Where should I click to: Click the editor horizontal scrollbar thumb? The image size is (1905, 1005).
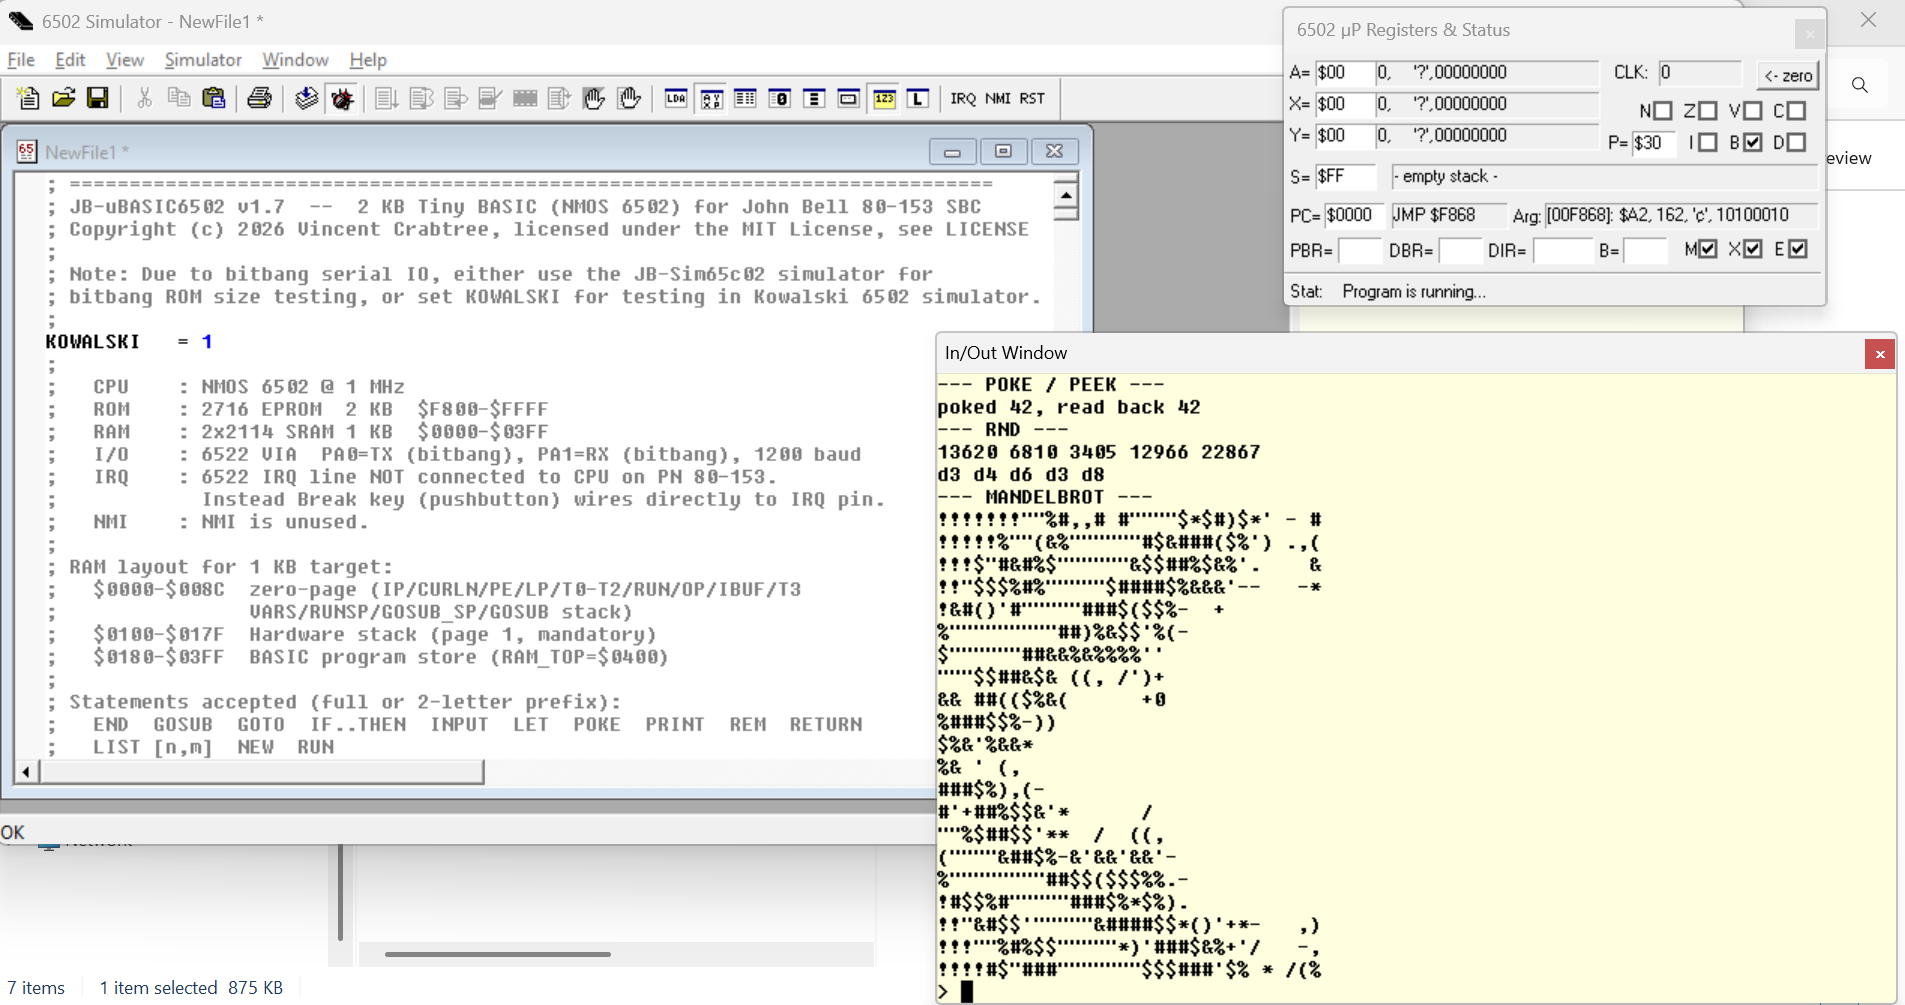click(x=262, y=772)
